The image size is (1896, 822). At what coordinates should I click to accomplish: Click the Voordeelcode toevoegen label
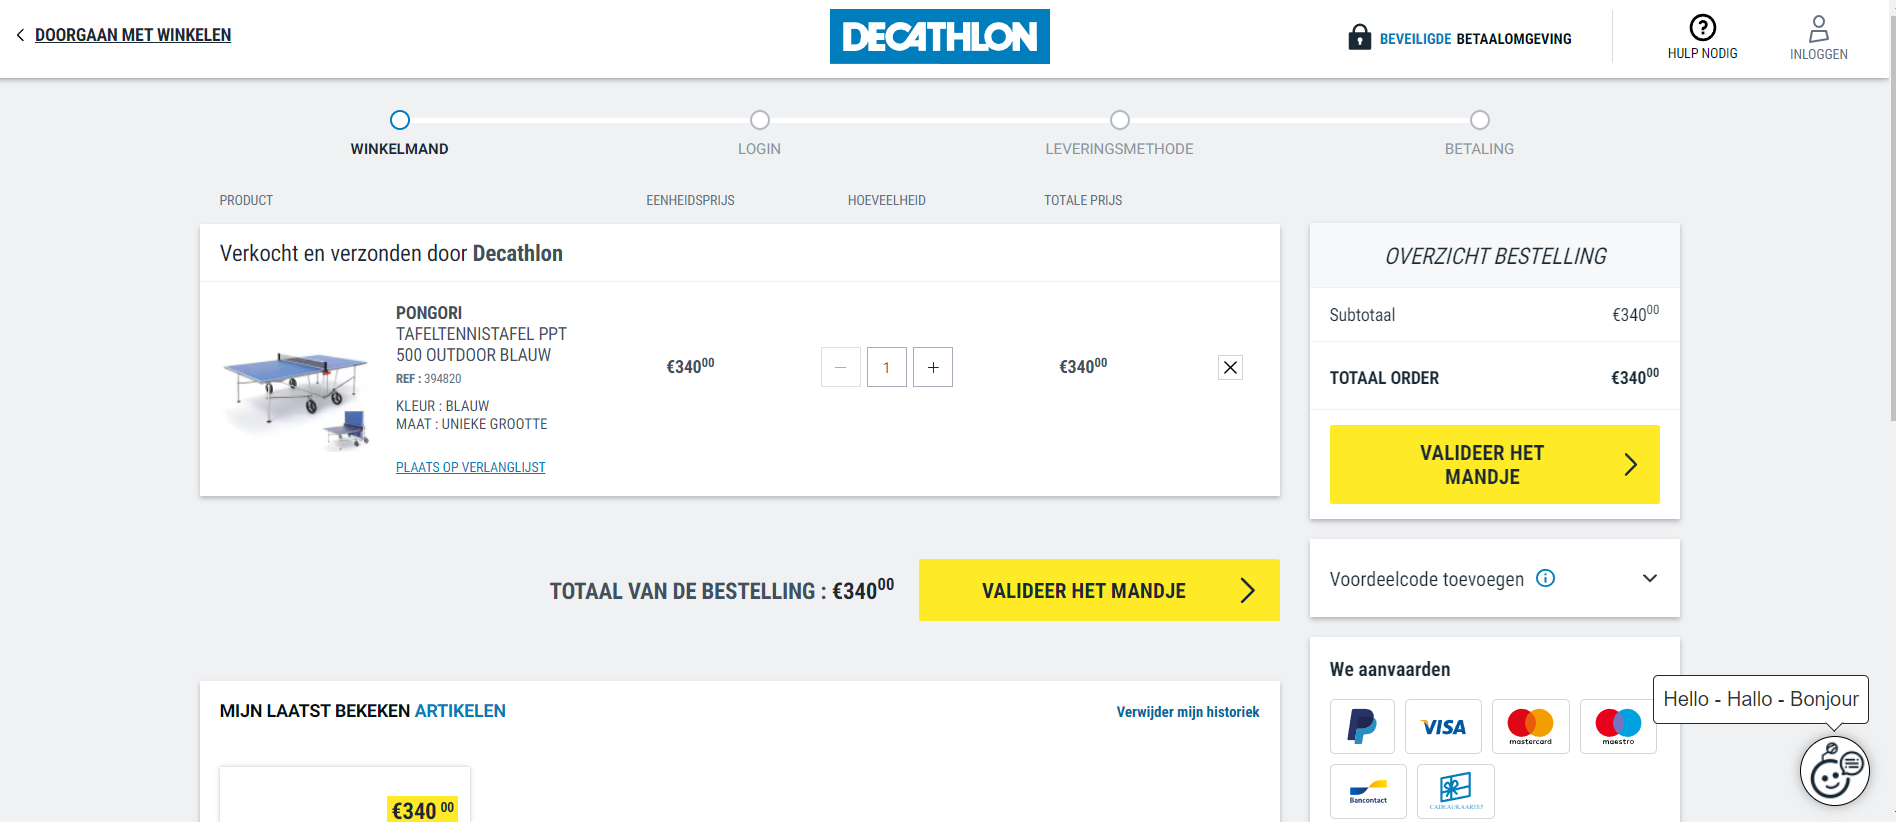click(x=1426, y=579)
